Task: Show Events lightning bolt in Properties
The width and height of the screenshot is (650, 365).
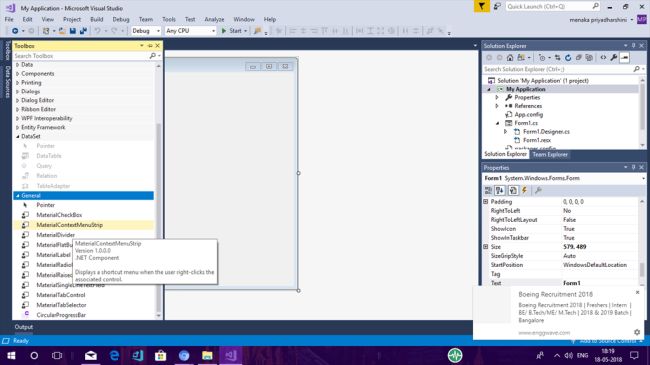Action: (x=524, y=190)
